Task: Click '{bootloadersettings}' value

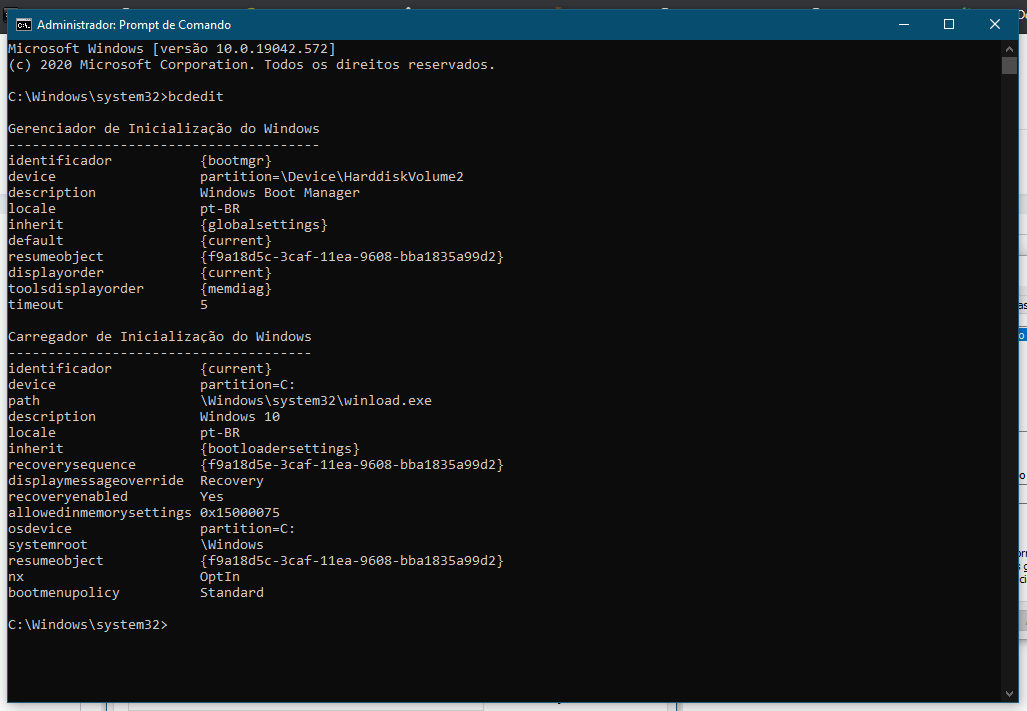Action: pos(280,449)
